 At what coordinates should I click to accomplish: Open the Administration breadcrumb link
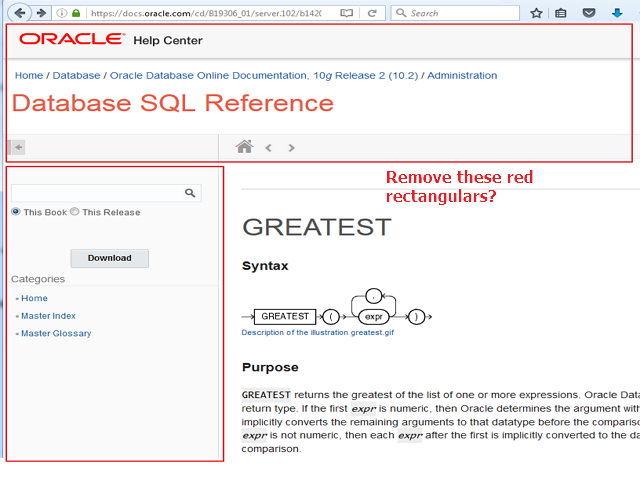point(462,75)
